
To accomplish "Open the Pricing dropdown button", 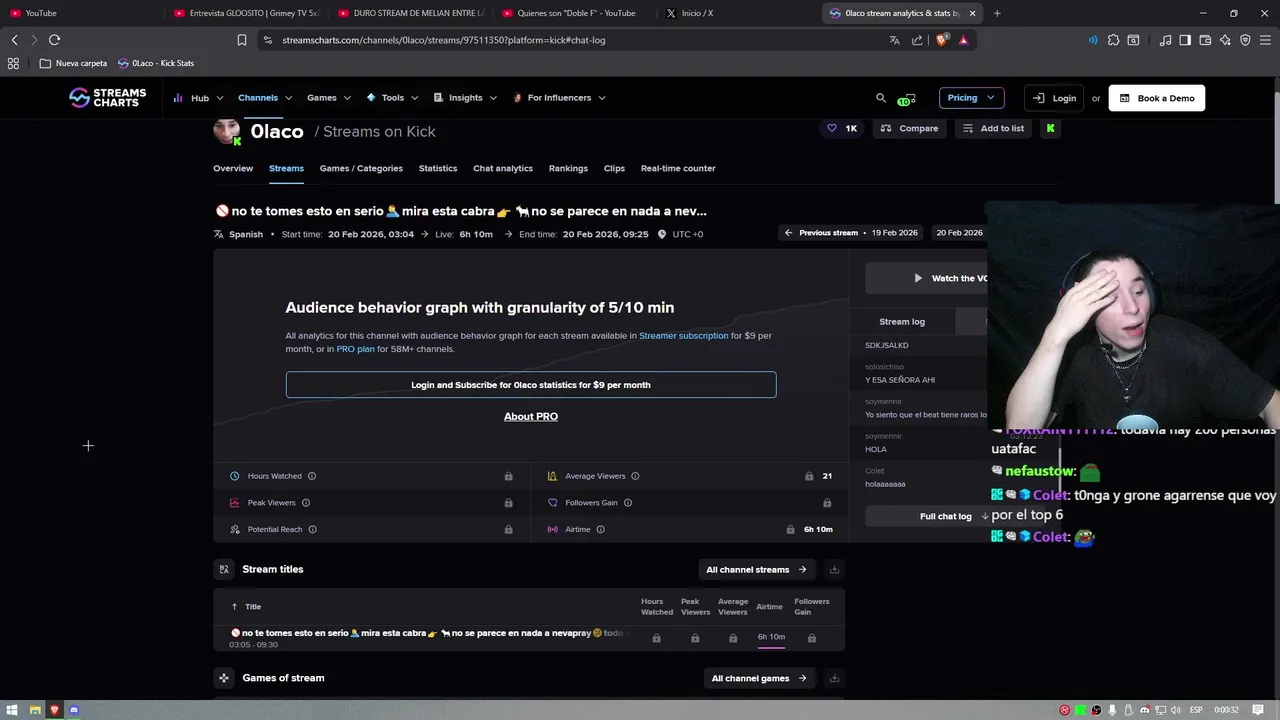I will click(x=971, y=98).
